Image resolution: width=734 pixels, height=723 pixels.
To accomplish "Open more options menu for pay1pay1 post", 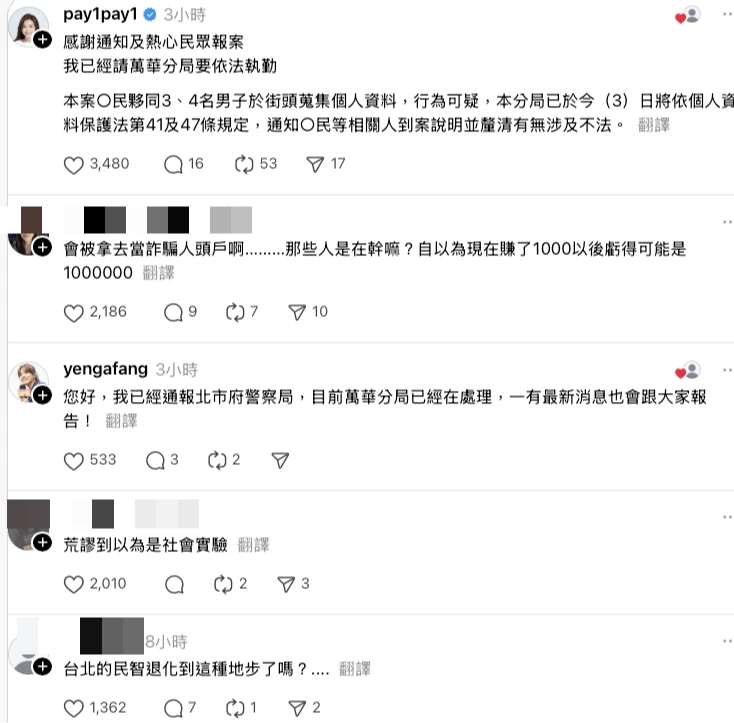I will pos(727,15).
